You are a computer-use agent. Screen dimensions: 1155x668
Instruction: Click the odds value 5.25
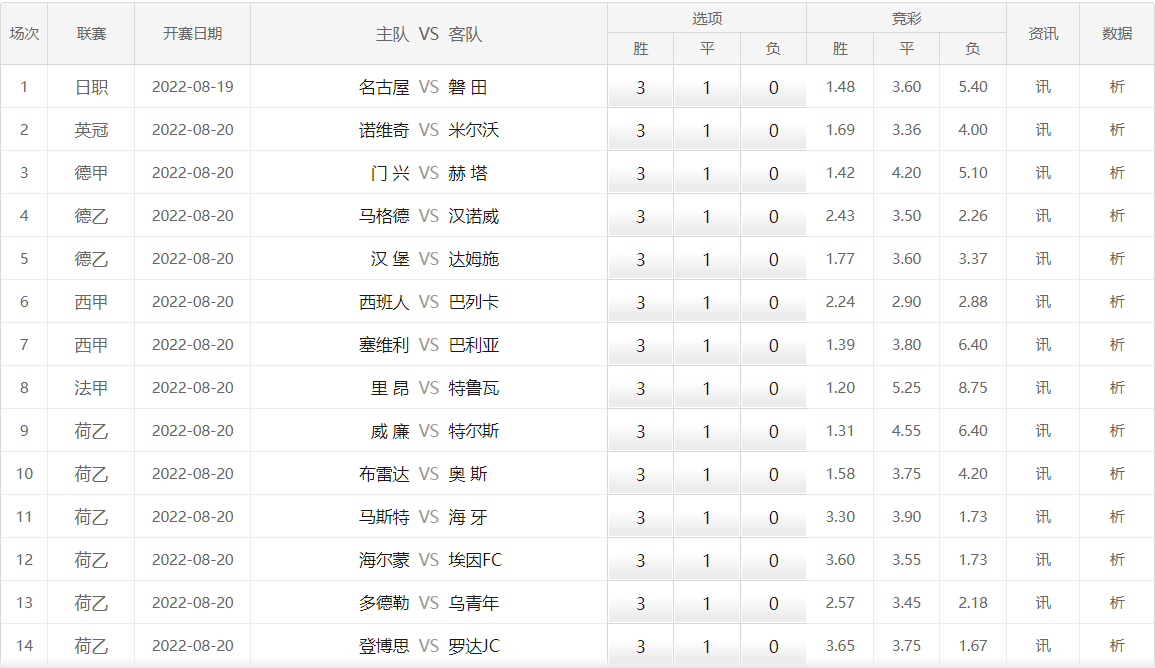point(906,387)
